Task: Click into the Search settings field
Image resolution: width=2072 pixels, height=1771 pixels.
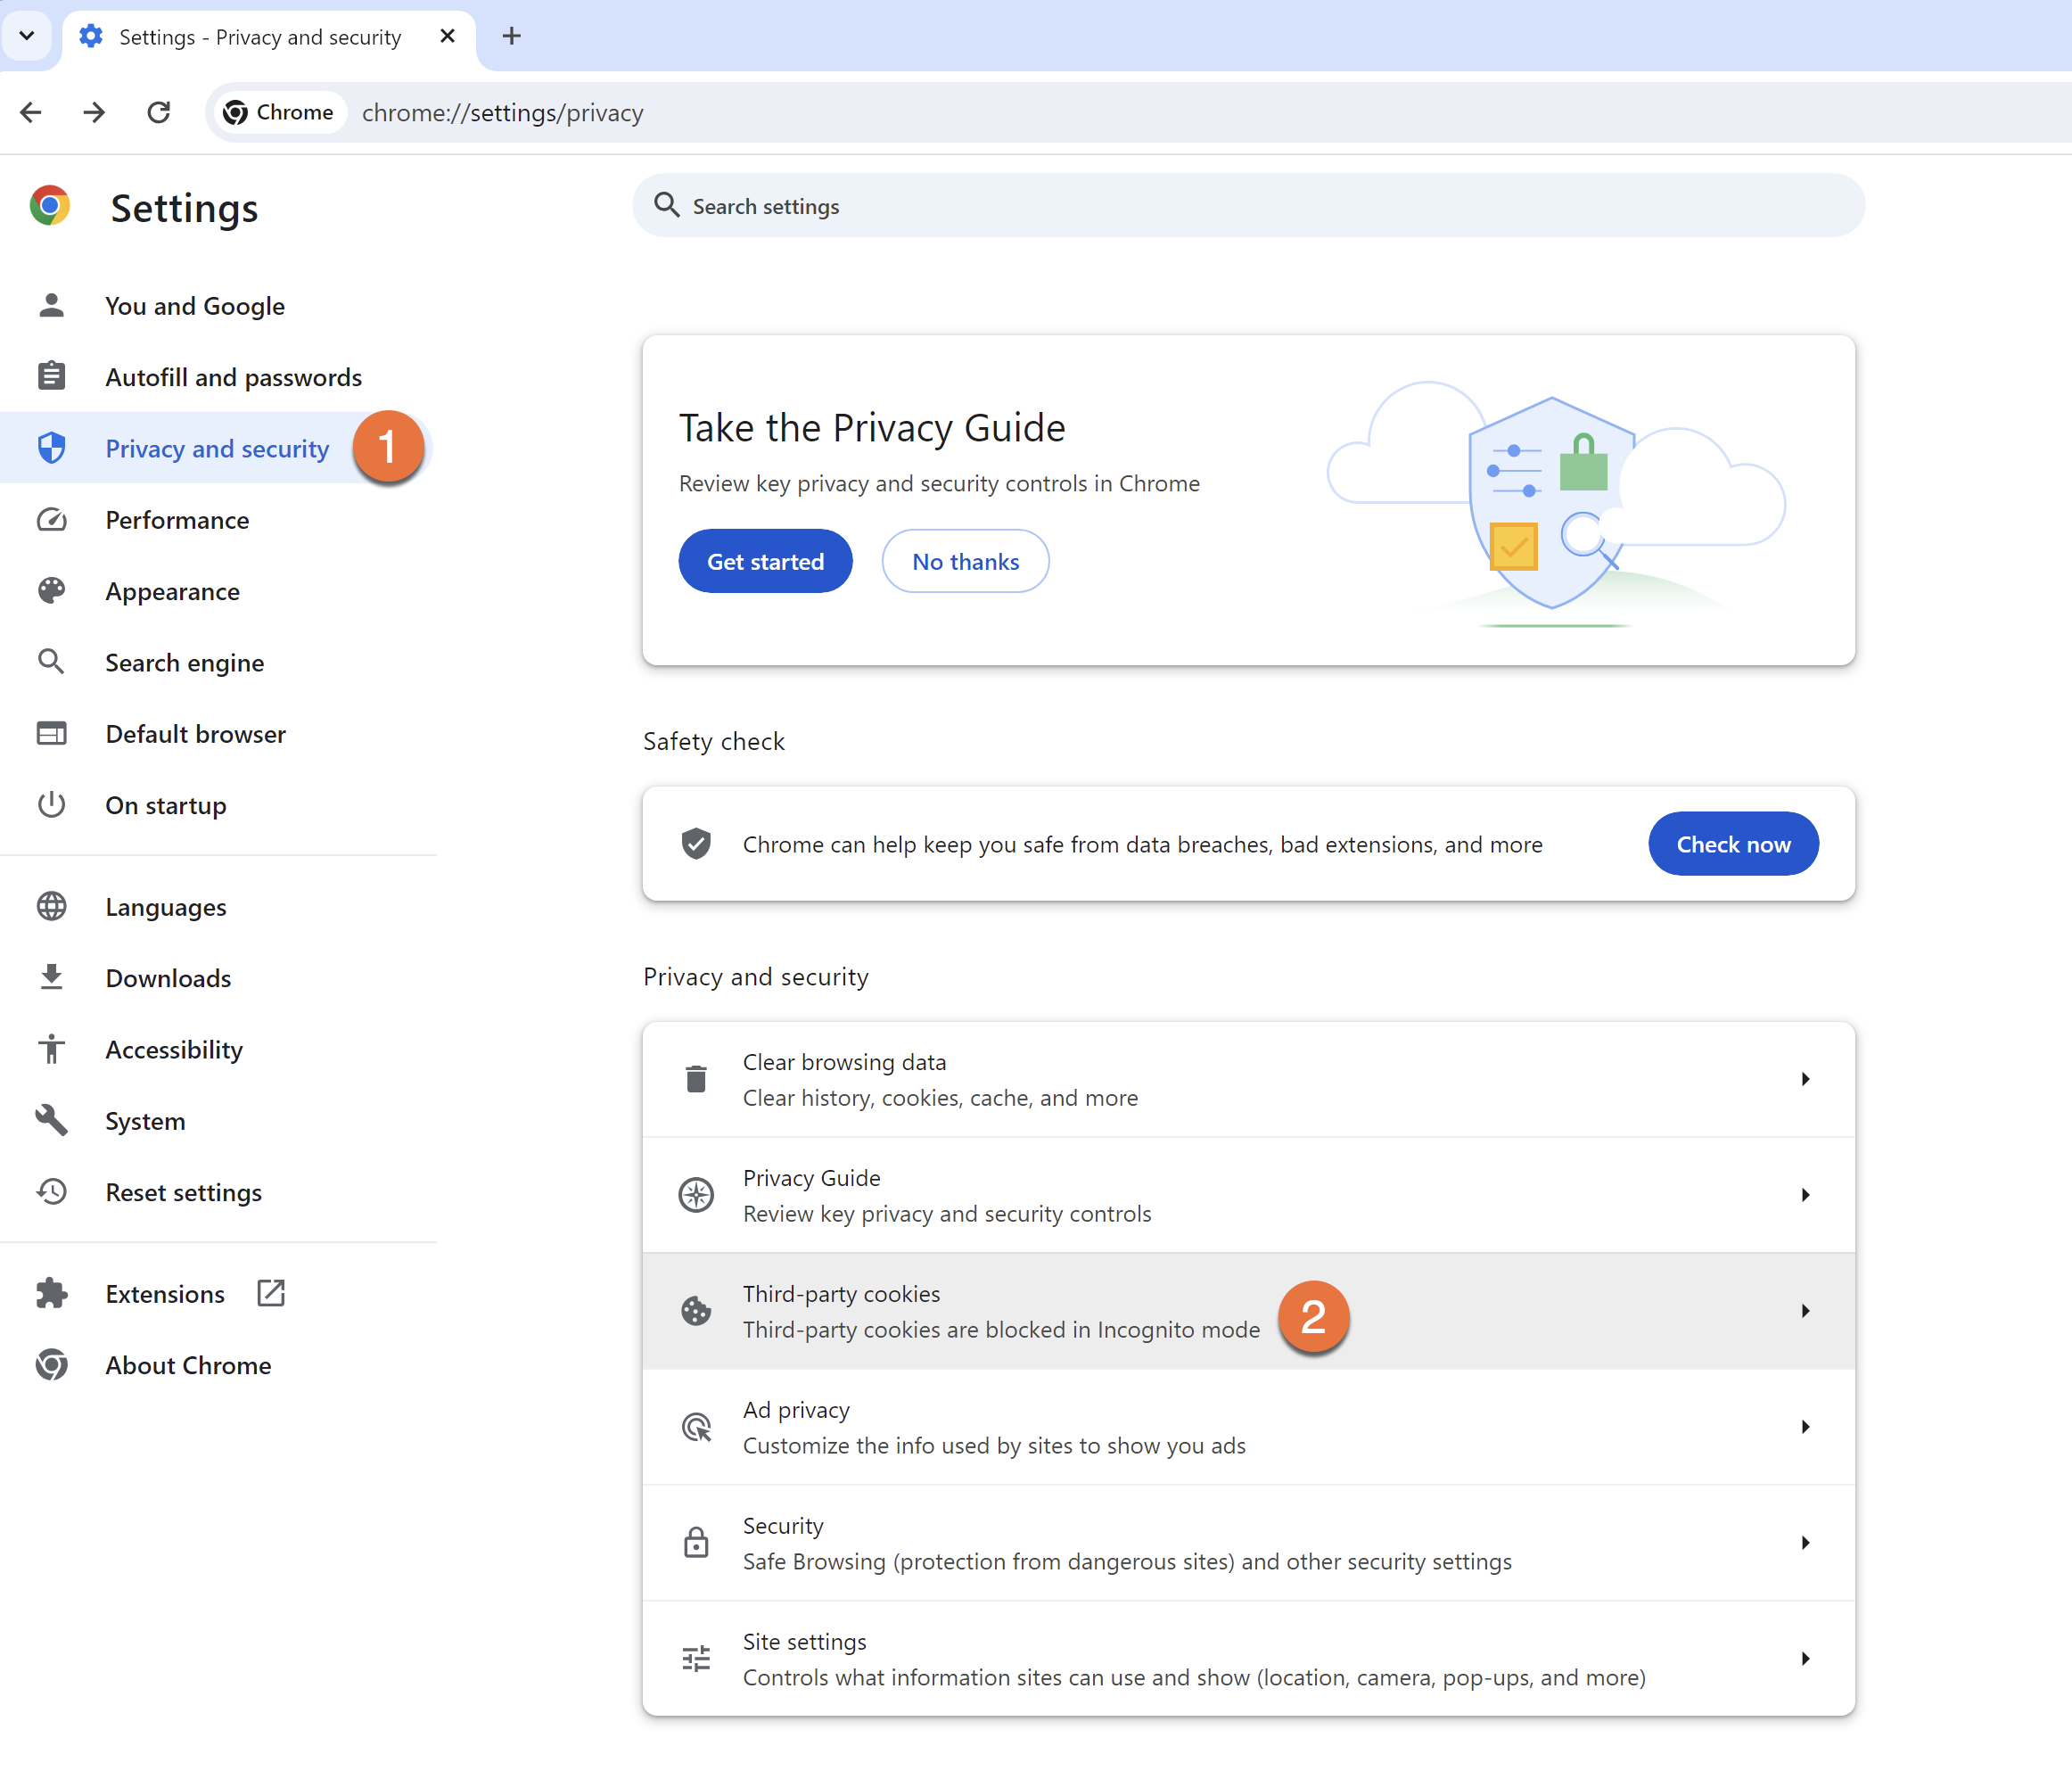Action: click(1250, 206)
